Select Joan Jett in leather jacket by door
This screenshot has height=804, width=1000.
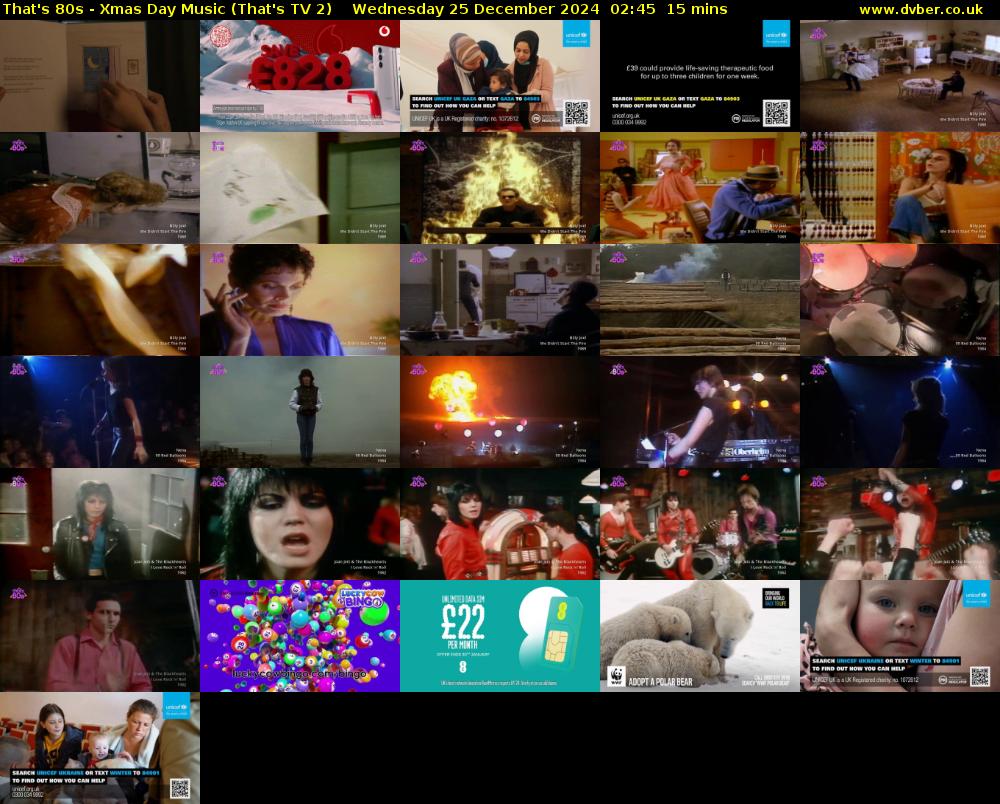coord(99,524)
